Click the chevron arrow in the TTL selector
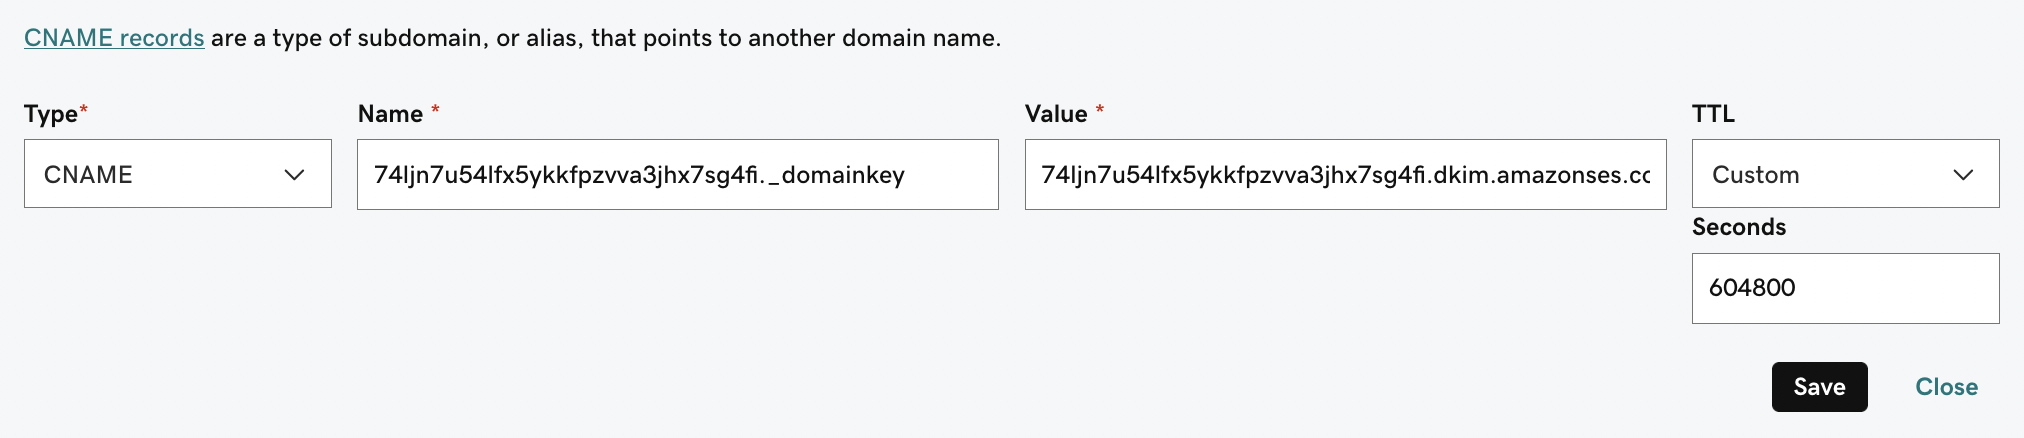The image size is (2024, 438). [1963, 175]
